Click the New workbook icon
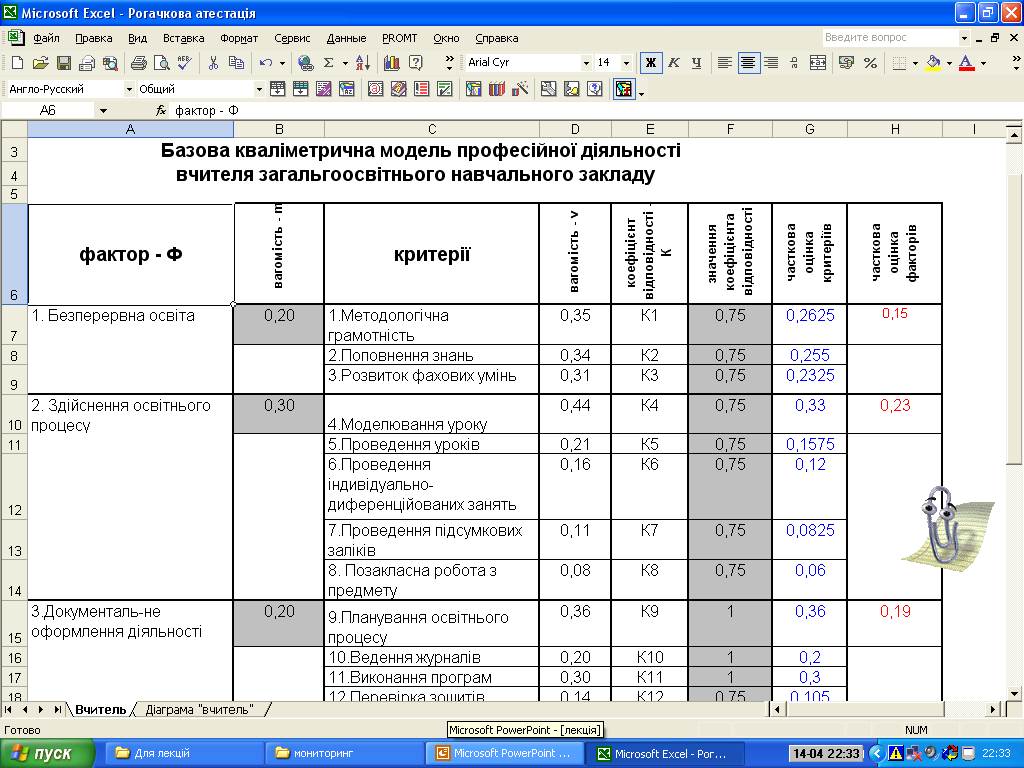Viewport: 1024px width, 768px height. point(18,63)
